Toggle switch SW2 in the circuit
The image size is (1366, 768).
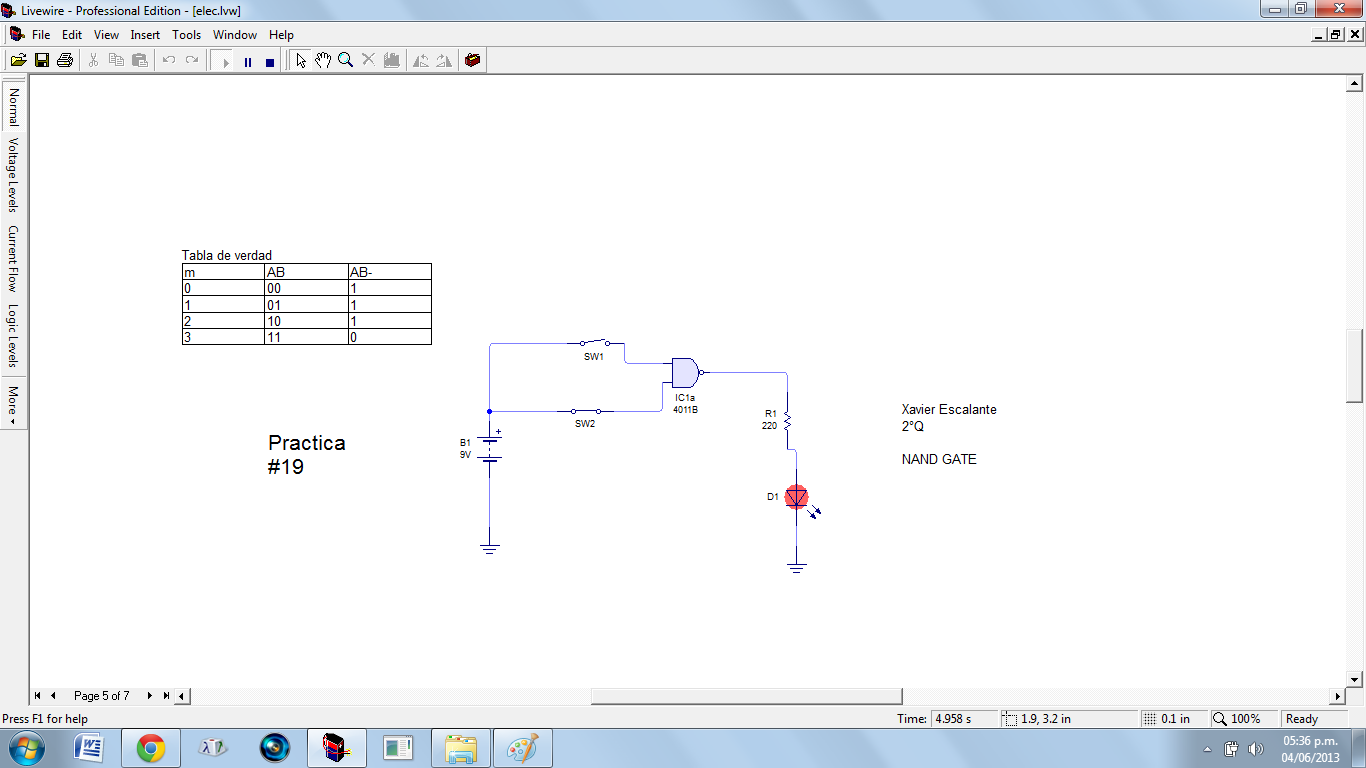pyautogui.click(x=585, y=410)
